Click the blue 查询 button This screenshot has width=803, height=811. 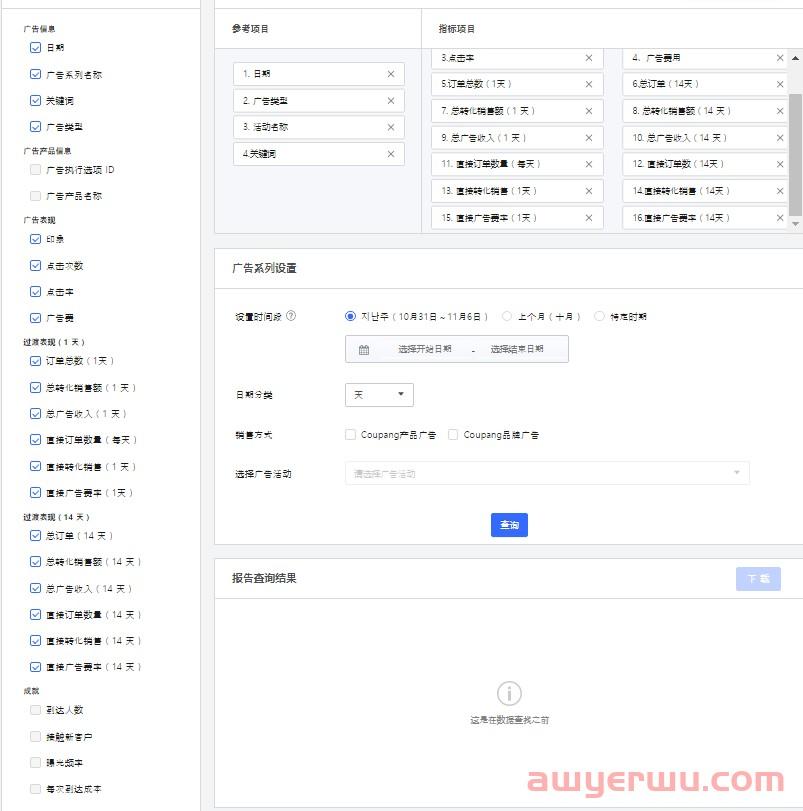coord(509,525)
